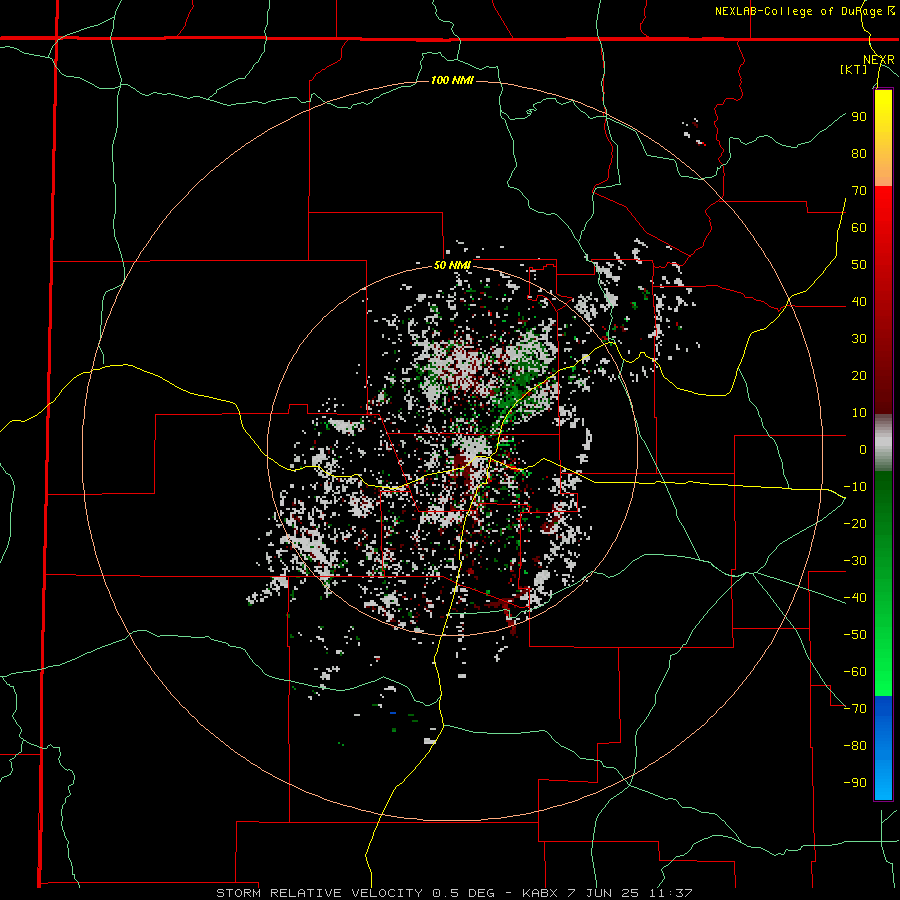The width and height of the screenshot is (900, 900).
Task: Click the 100 NMI range ring label
Action: (x=452, y=80)
